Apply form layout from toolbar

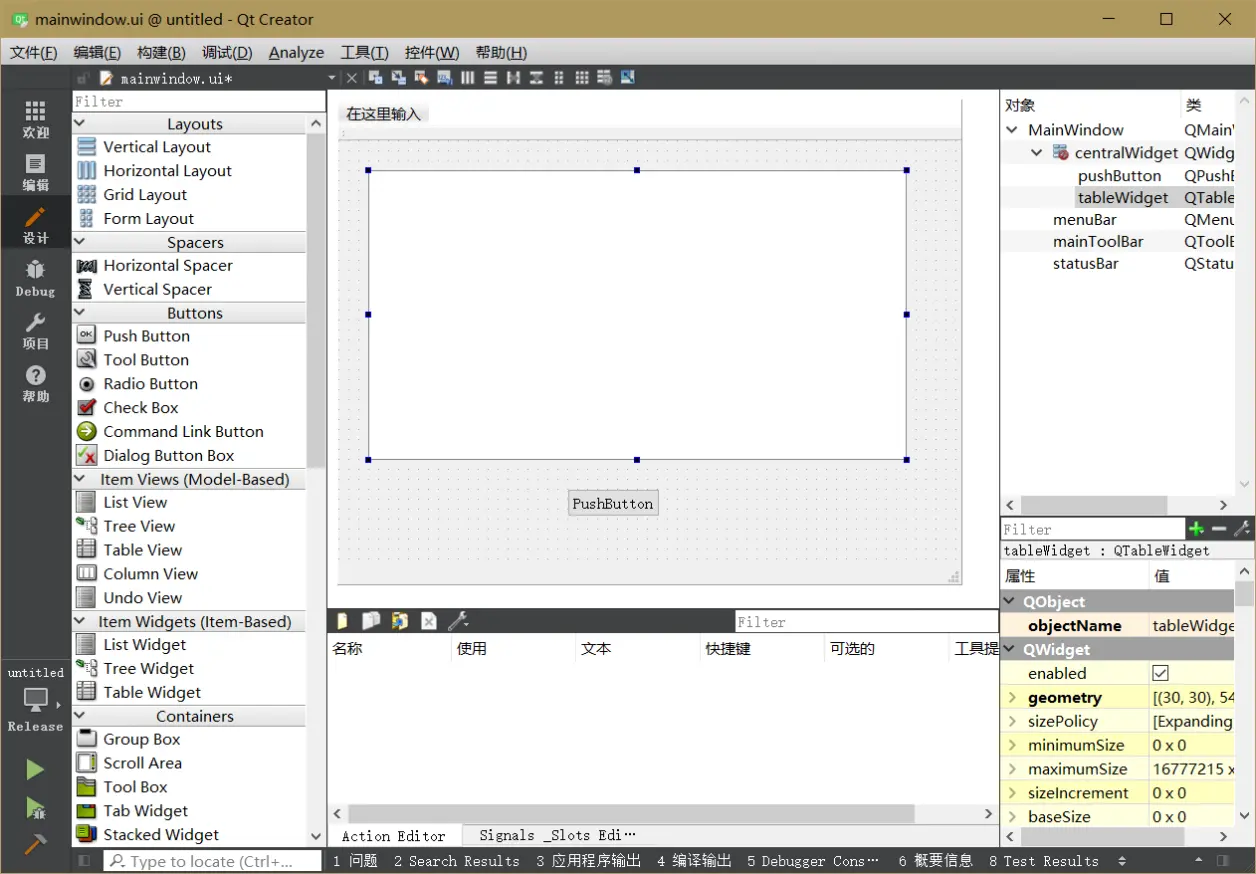(x=558, y=78)
